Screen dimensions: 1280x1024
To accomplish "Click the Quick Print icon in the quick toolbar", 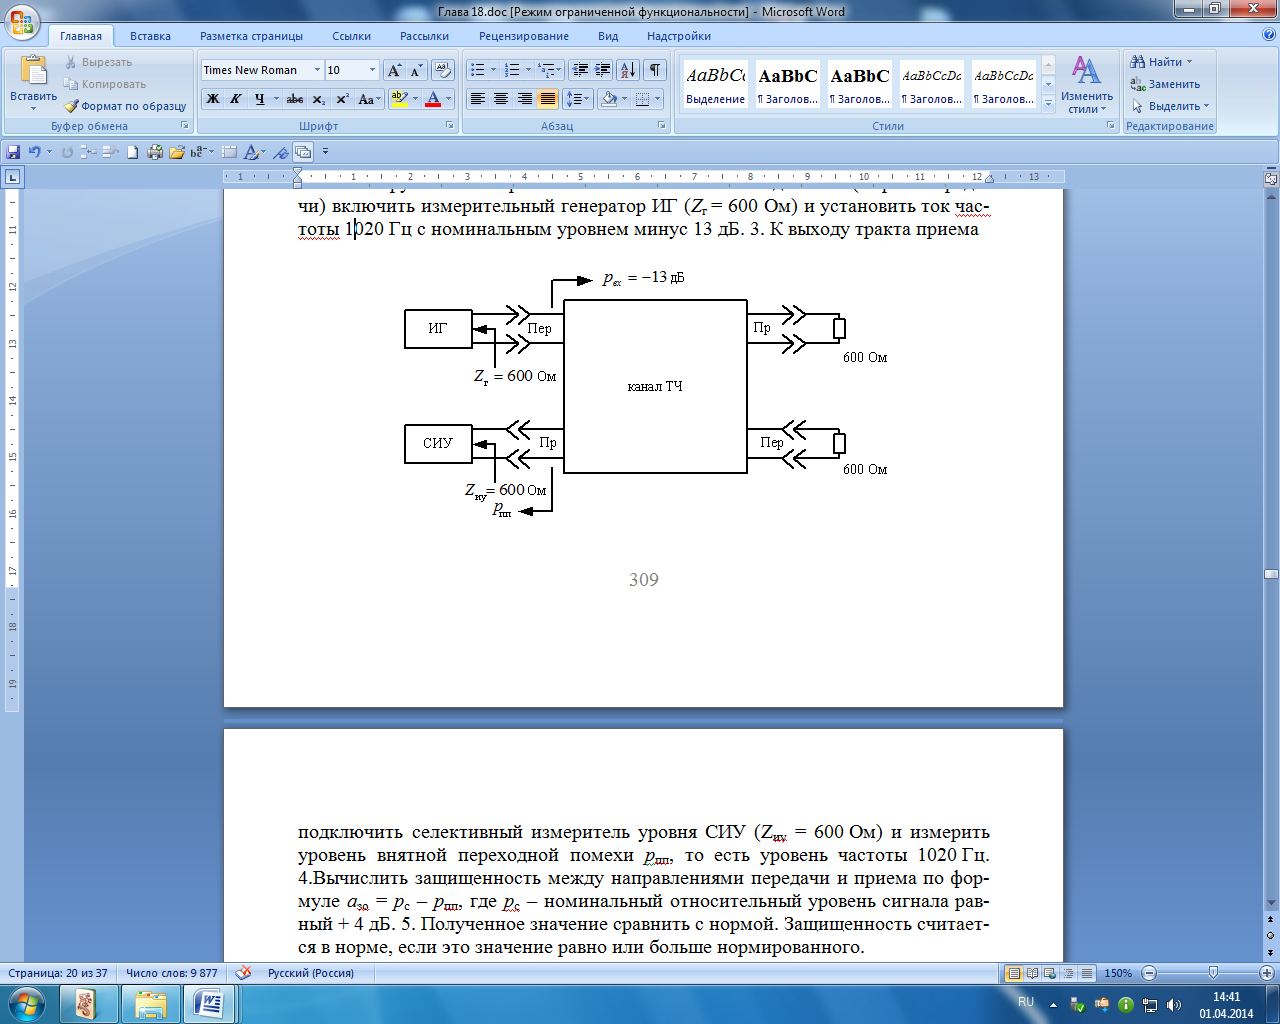I will point(155,152).
